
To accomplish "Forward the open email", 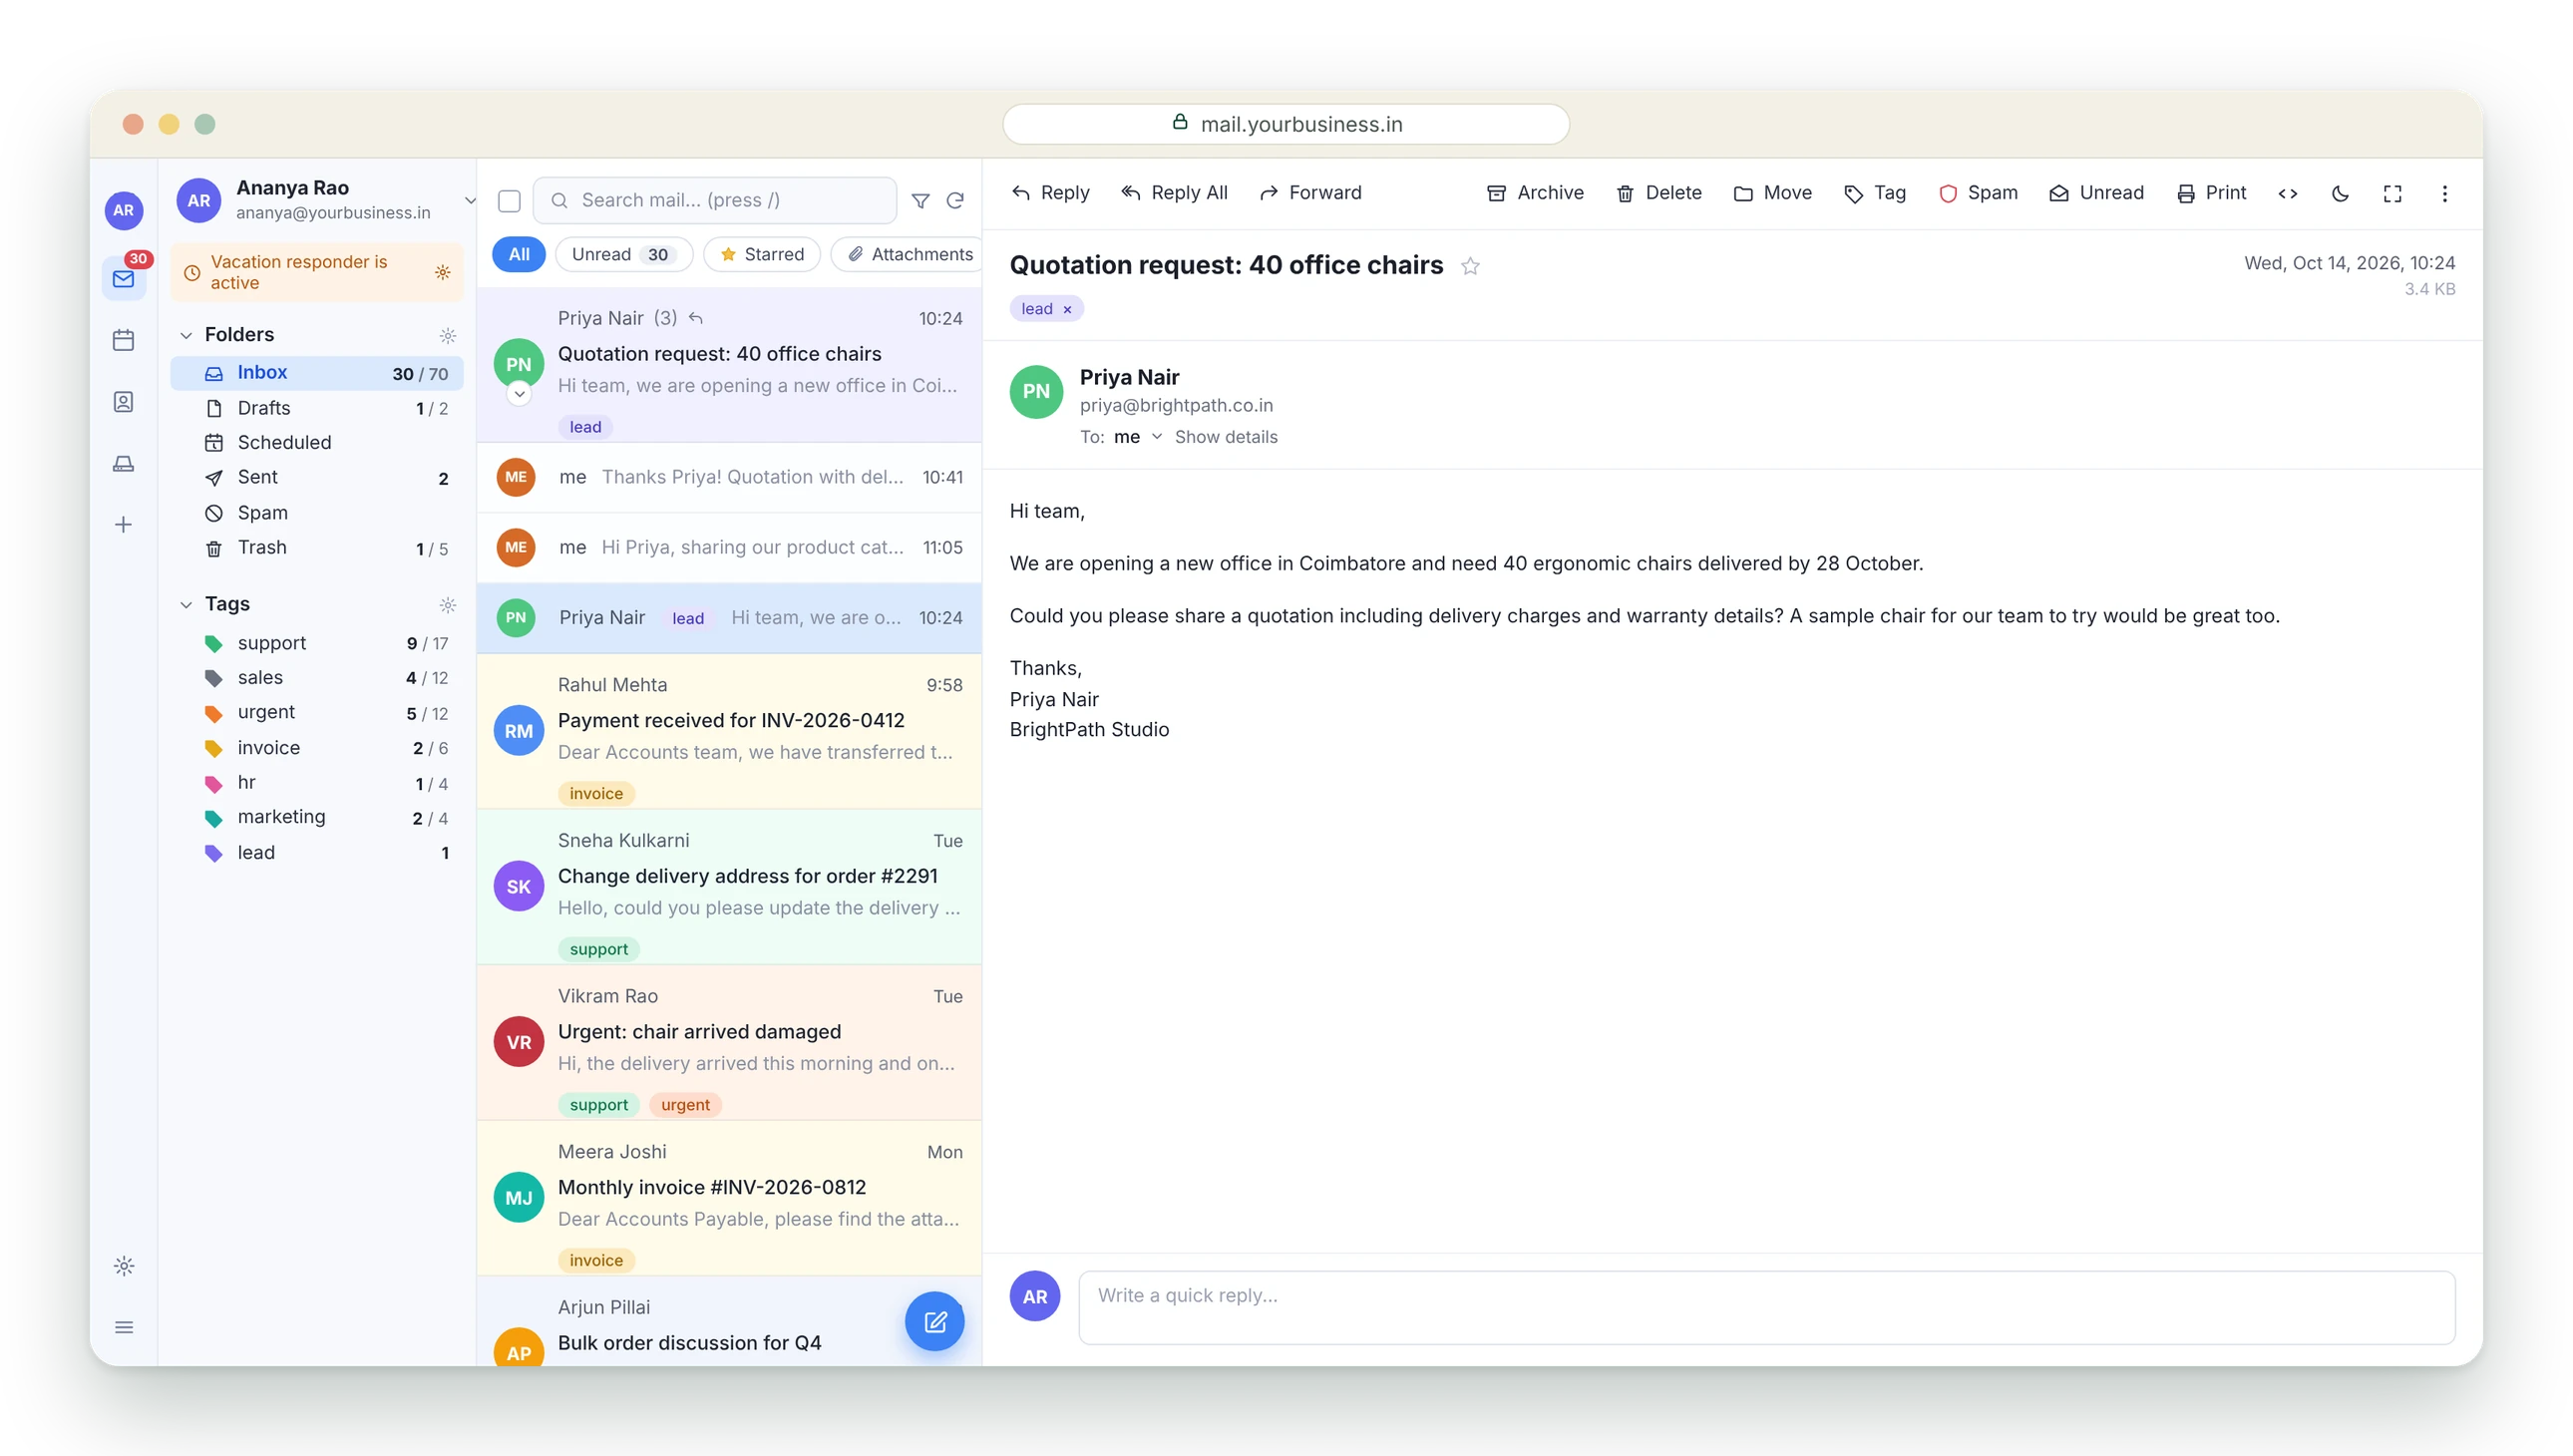I will pos(1310,193).
